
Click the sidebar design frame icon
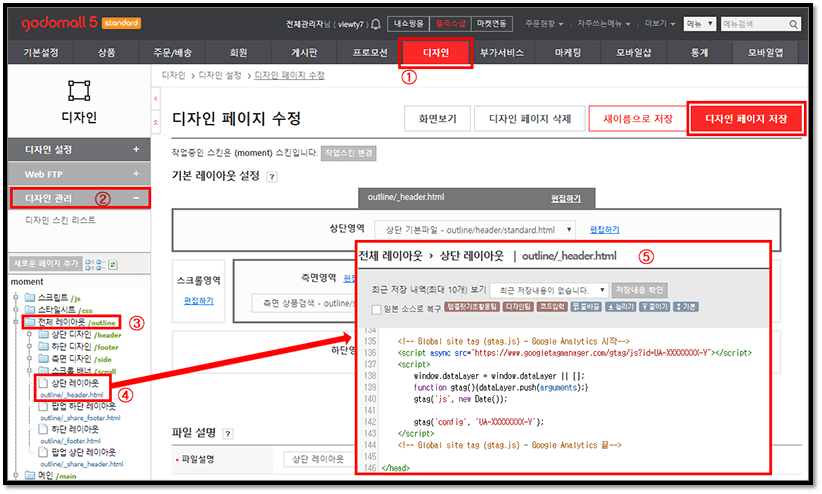(79, 90)
